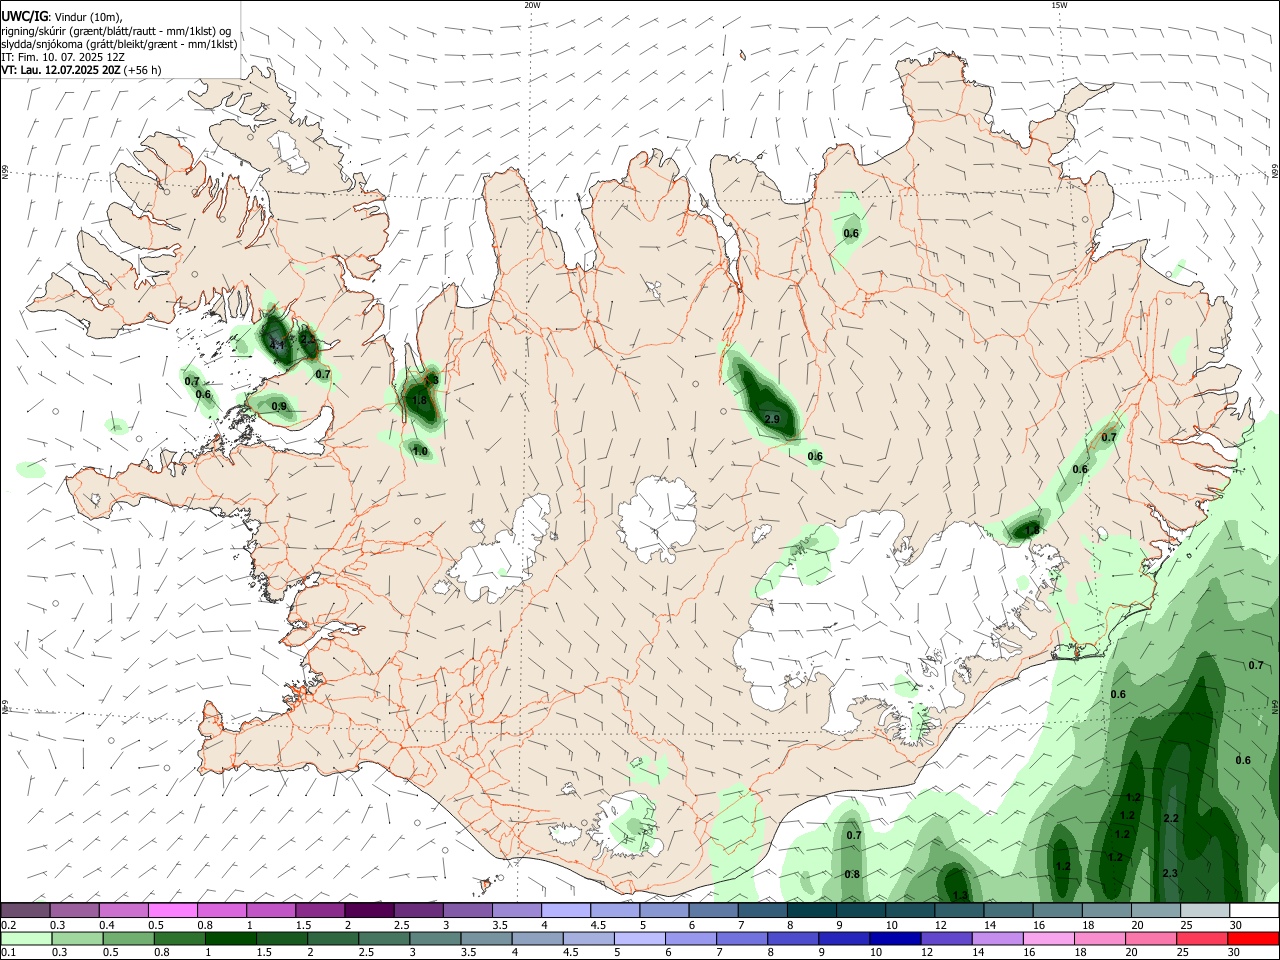Select the 0.8 value south of Iceland
Image resolution: width=1280 pixels, height=960 pixels.
point(853,875)
